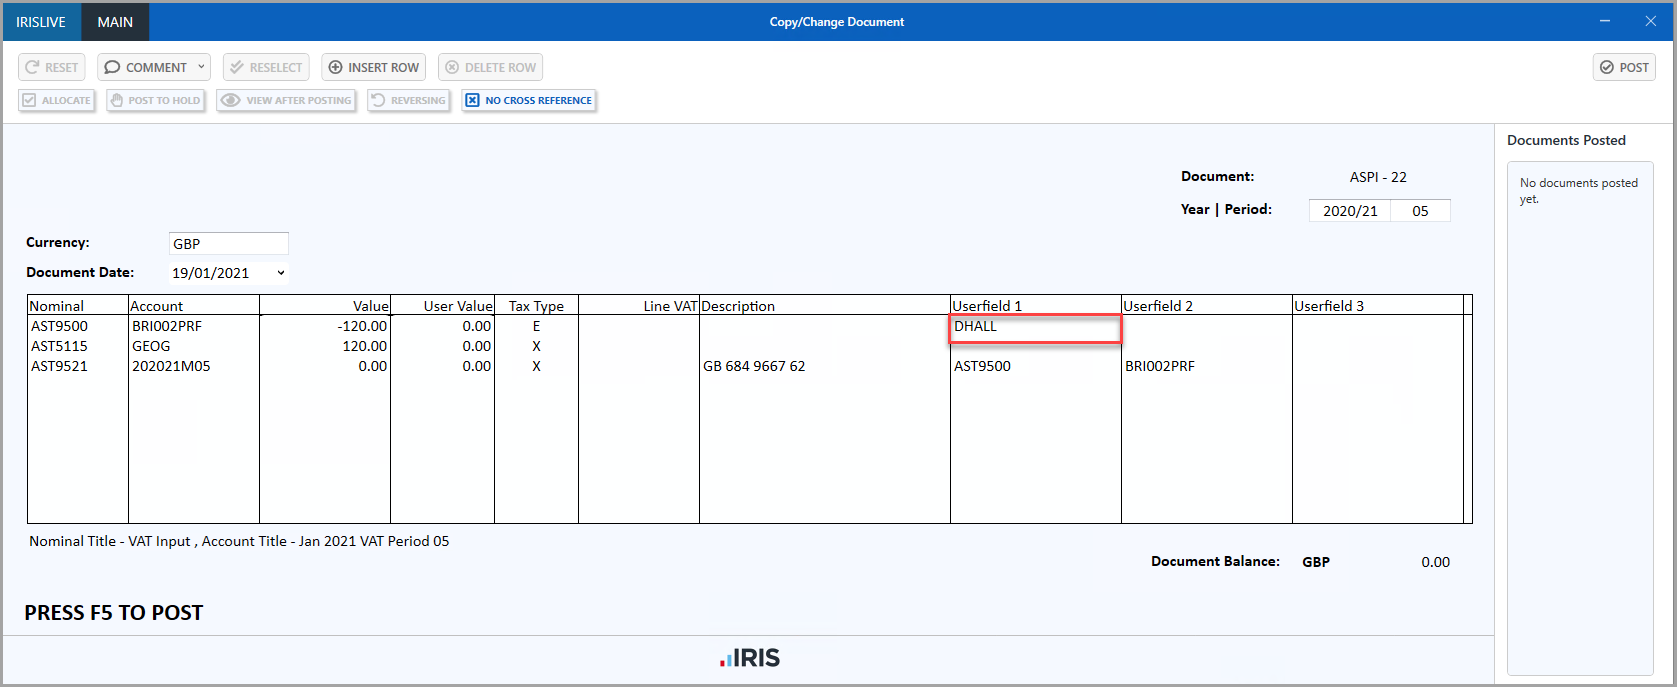Click the Comment speech bubble icon

coord(112,67)
